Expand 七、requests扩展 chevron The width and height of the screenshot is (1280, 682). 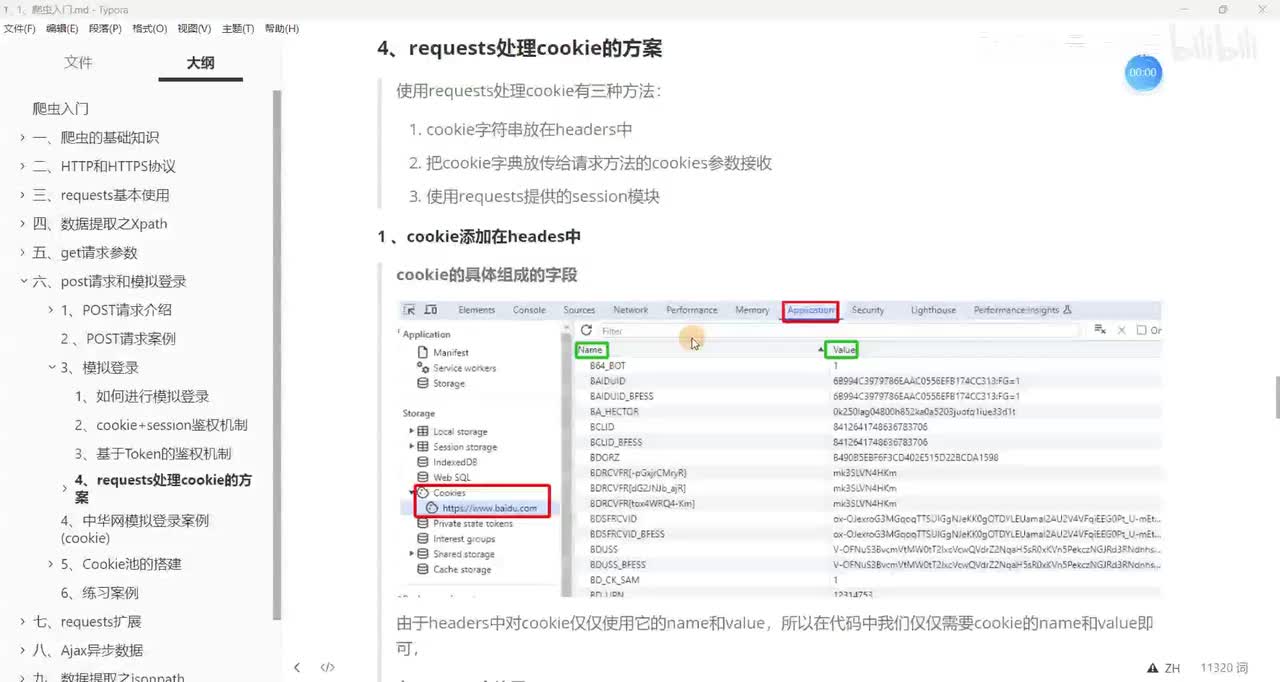click(23, 622)
